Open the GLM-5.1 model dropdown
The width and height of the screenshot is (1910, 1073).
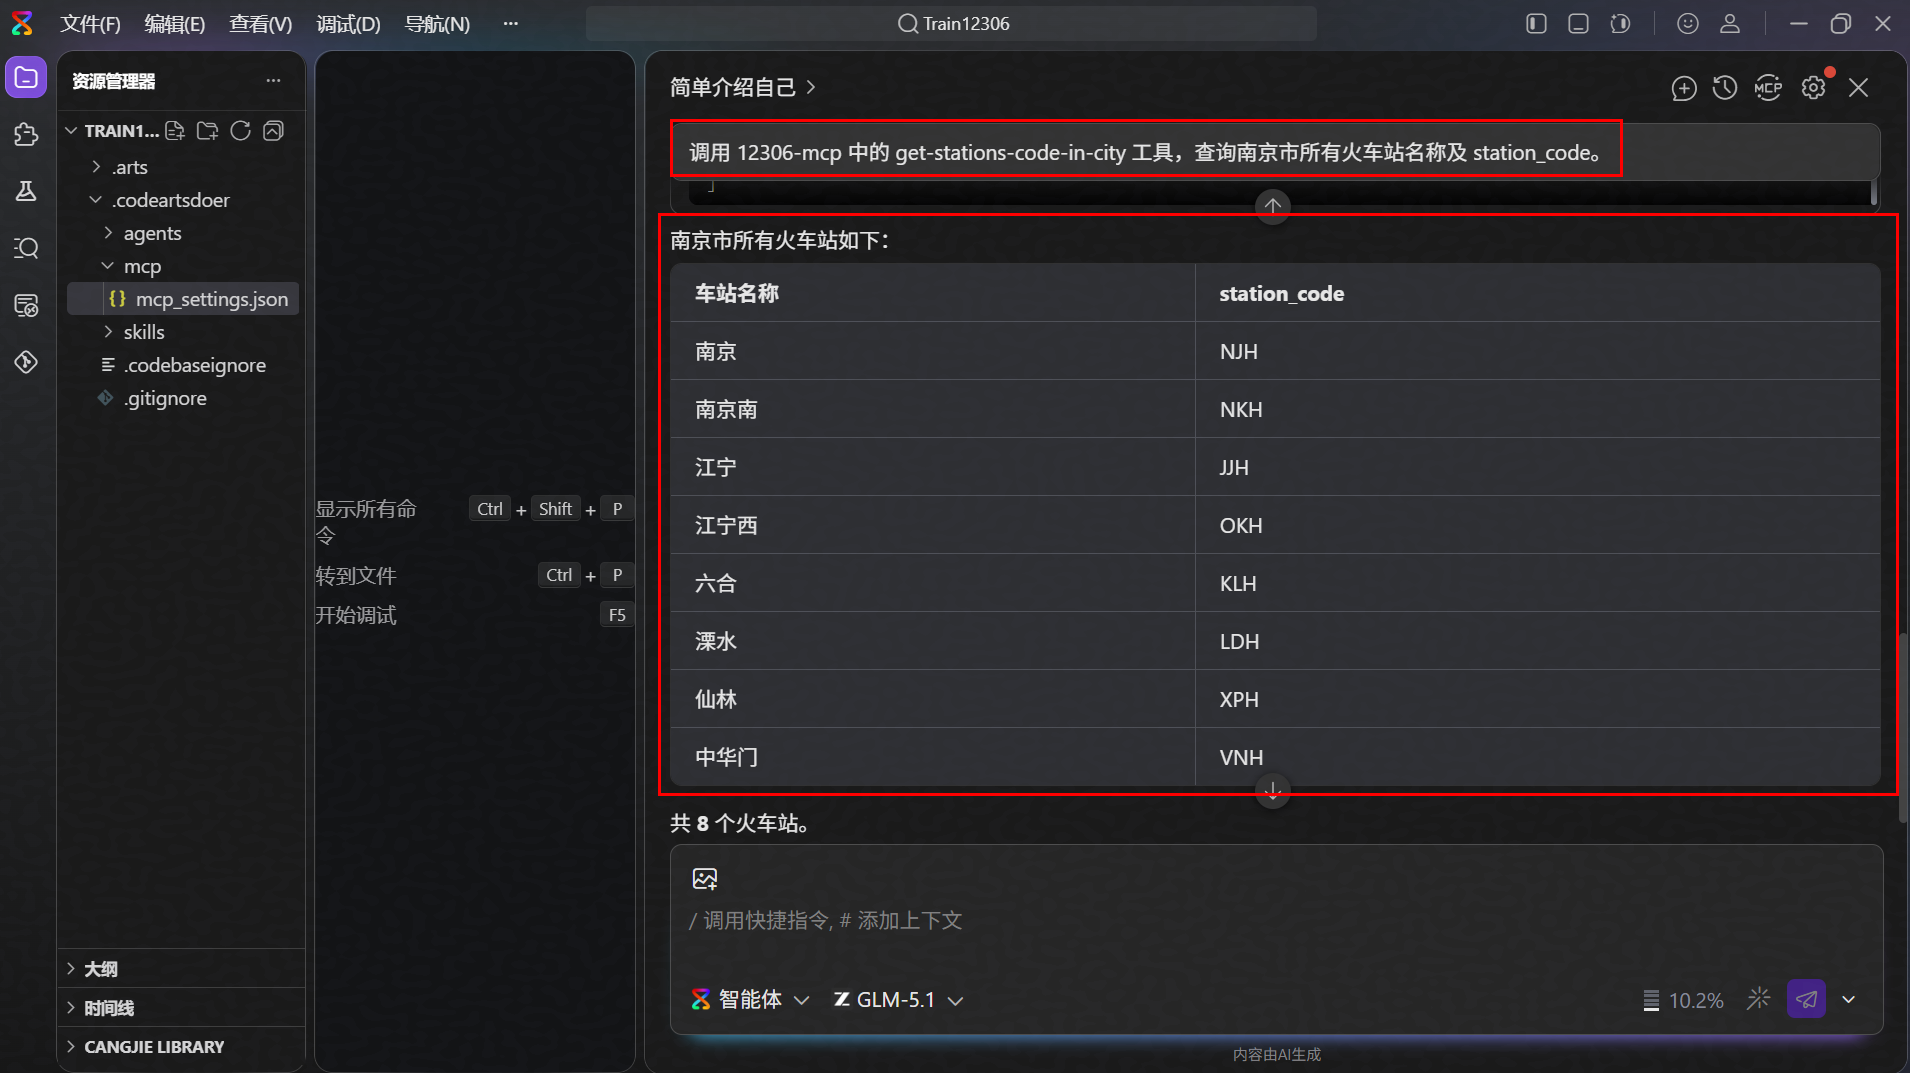coord(898,1000)
